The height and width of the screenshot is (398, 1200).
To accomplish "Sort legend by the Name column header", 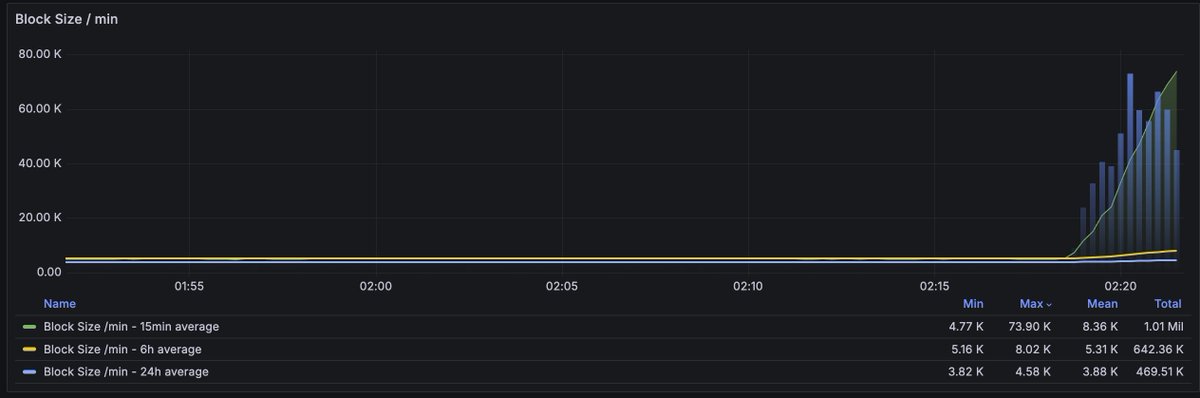I will point(59,303).
